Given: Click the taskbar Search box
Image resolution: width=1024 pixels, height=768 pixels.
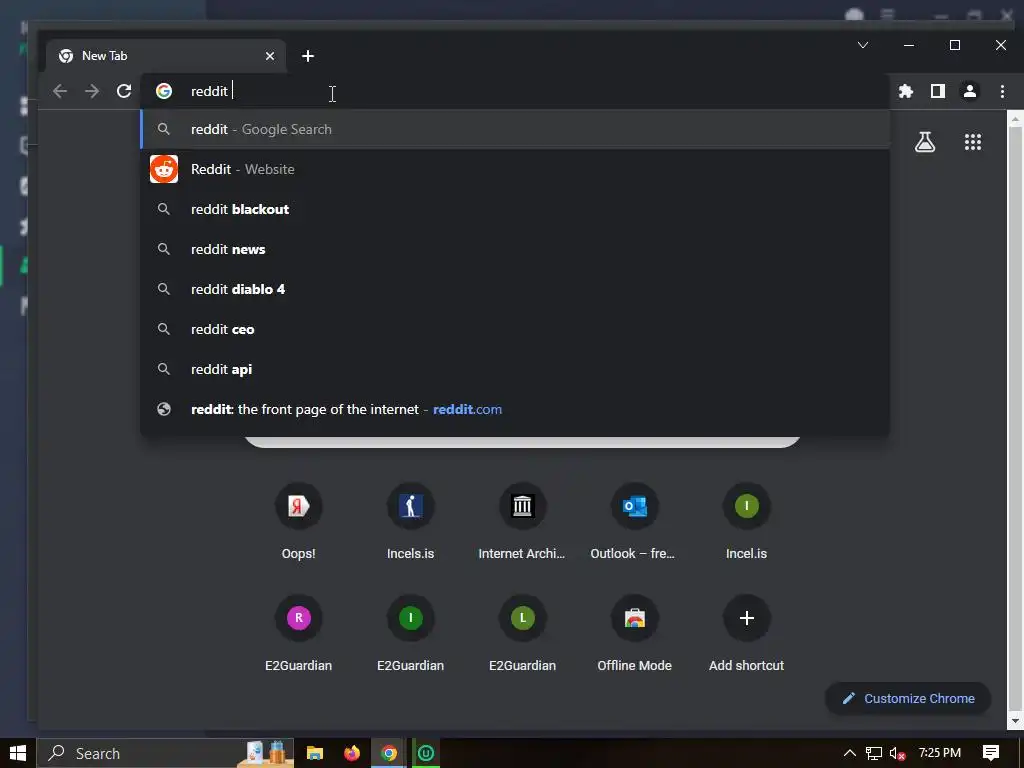Looking at the screenshot, I should click(165, 753).
